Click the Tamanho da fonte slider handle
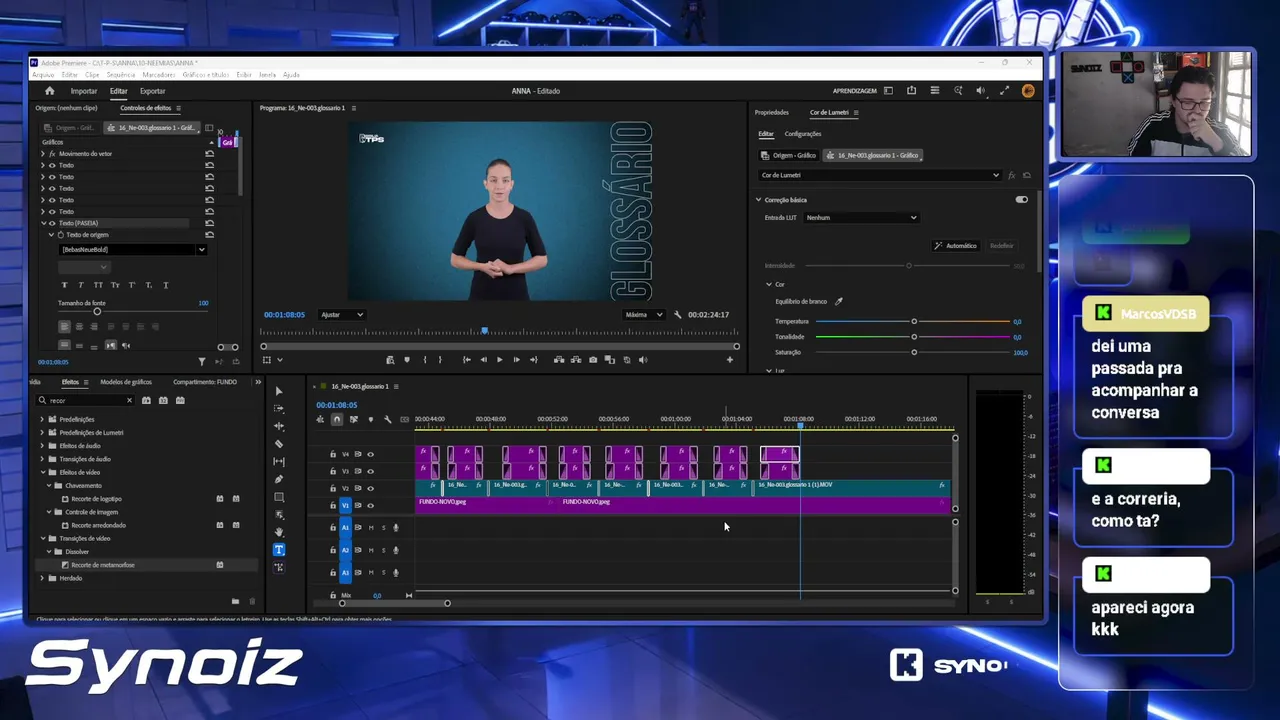Viewport: 1280px width, 720px height. pyautogui.click(x=97, y=312)
